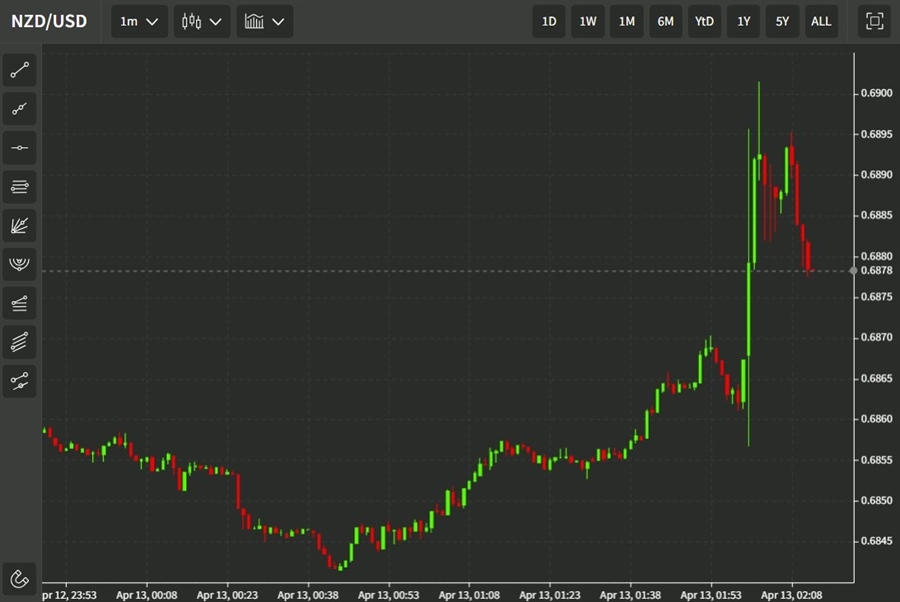Switch to the 1M range view
Screen dimensions: 900x602
pos(627,21)
